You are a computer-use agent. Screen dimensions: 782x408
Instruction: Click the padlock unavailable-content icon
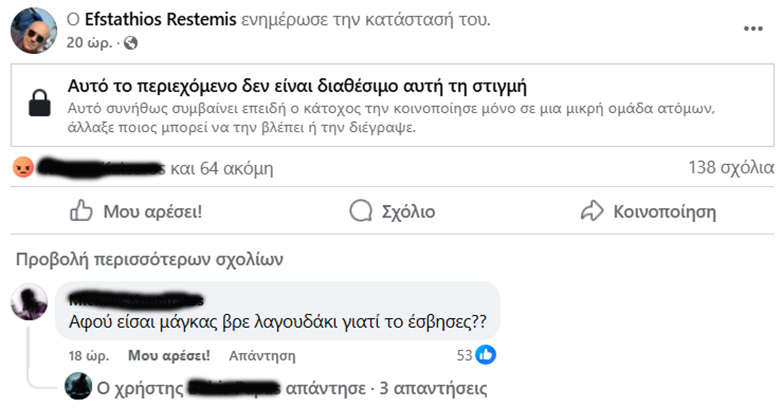[39, 103]
